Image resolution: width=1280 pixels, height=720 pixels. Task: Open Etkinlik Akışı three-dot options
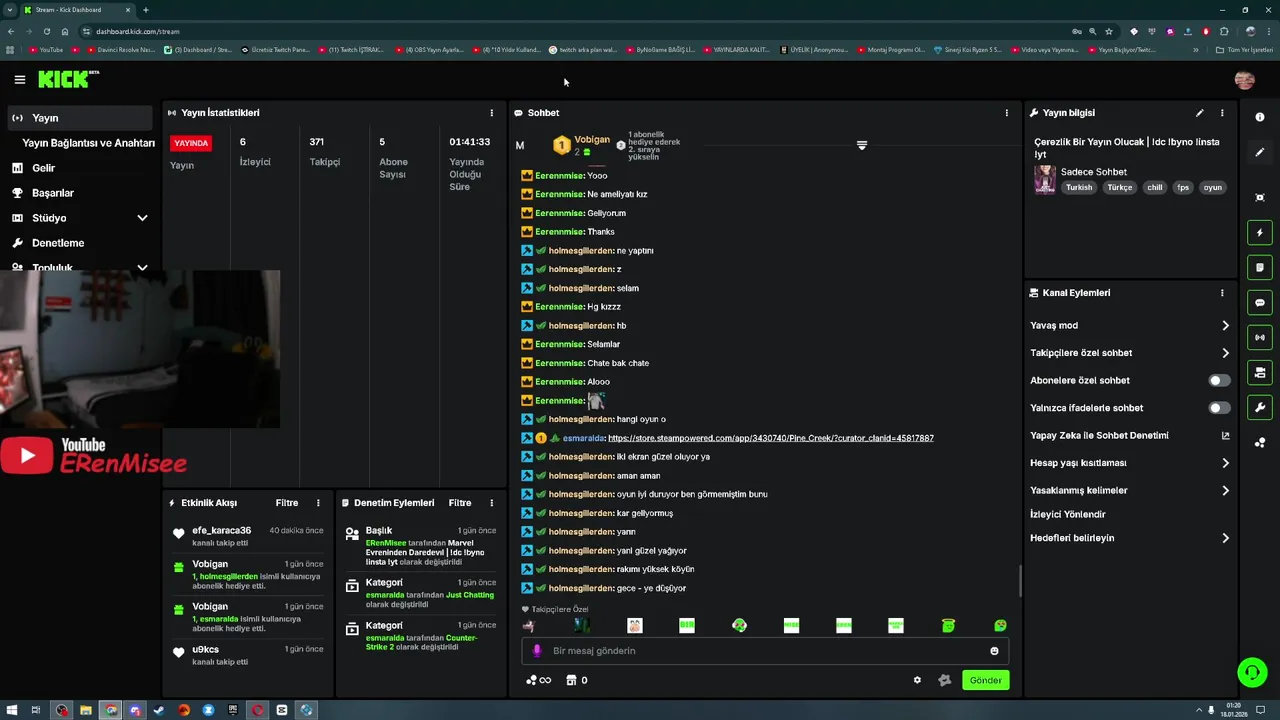click(318, 503)
